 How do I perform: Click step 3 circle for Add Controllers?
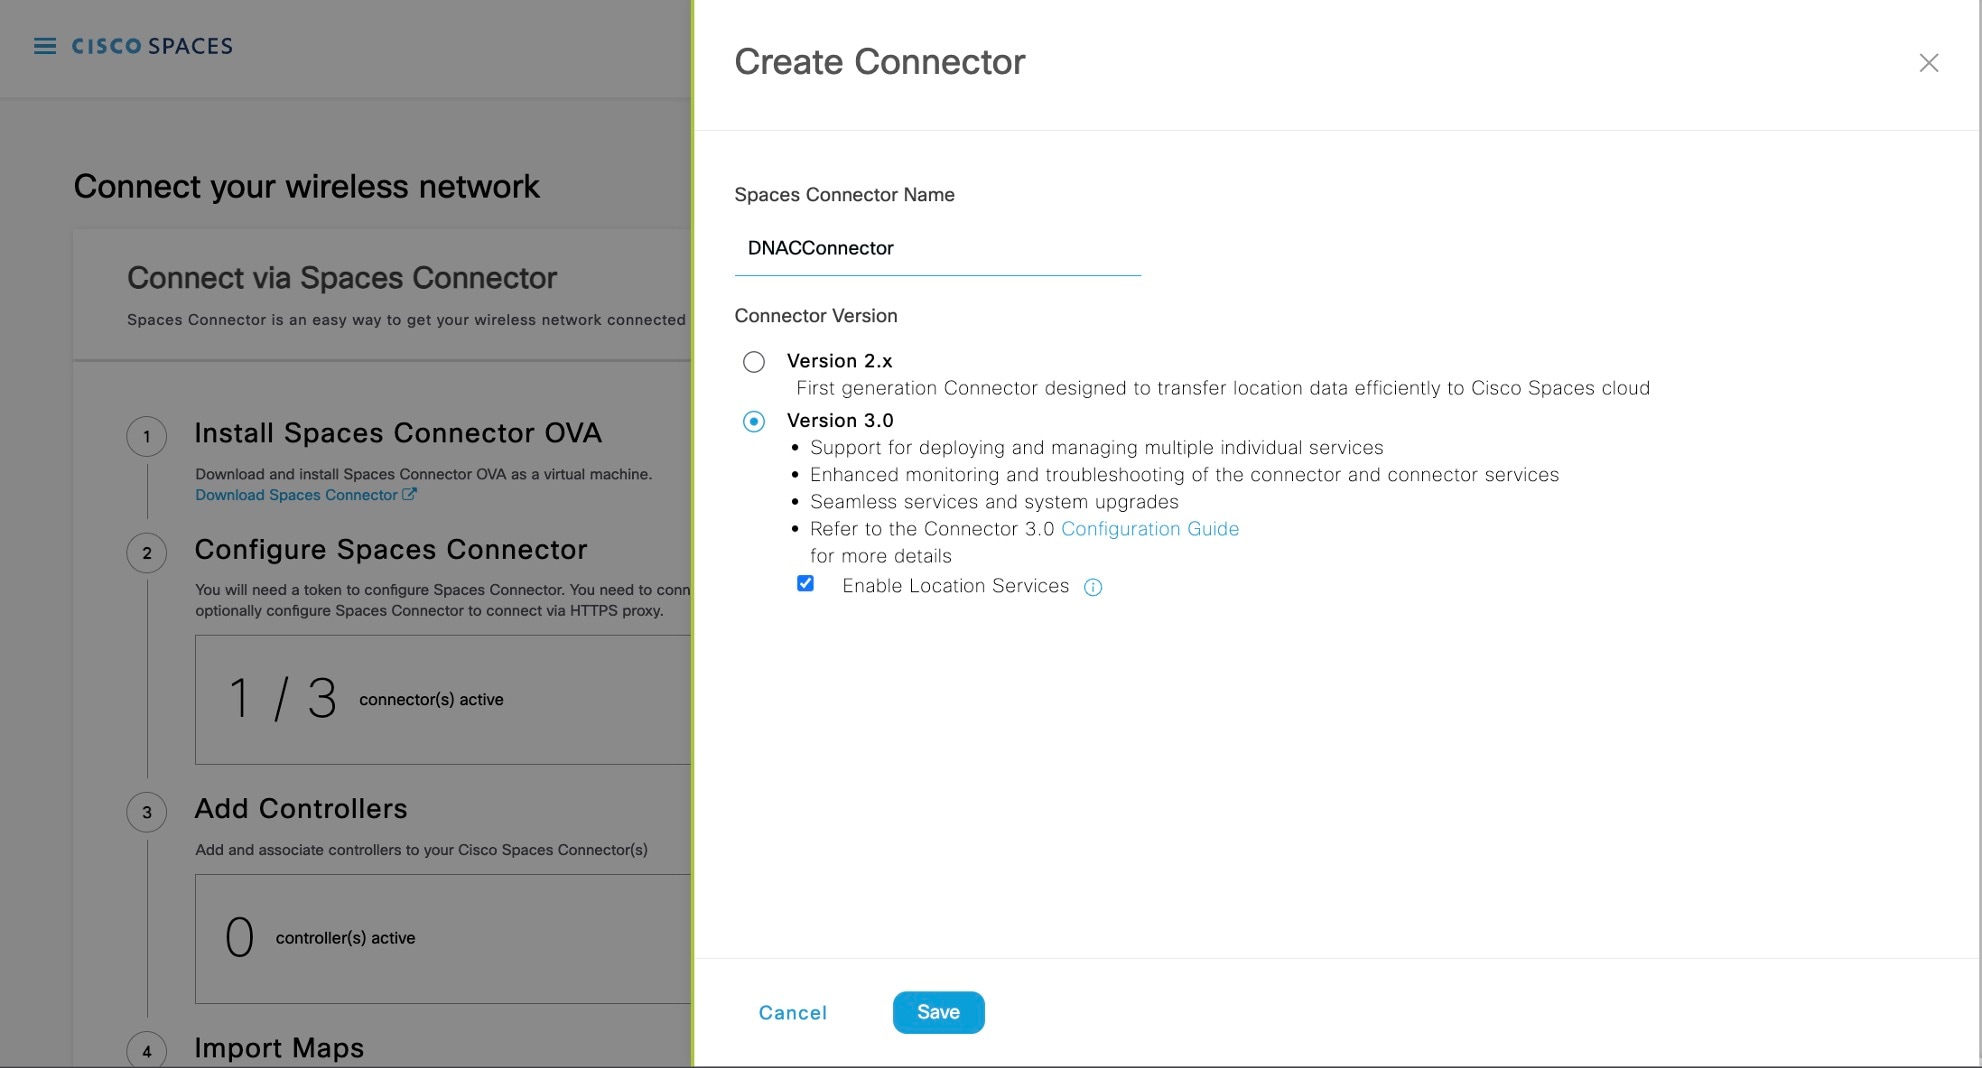(147, 812)
